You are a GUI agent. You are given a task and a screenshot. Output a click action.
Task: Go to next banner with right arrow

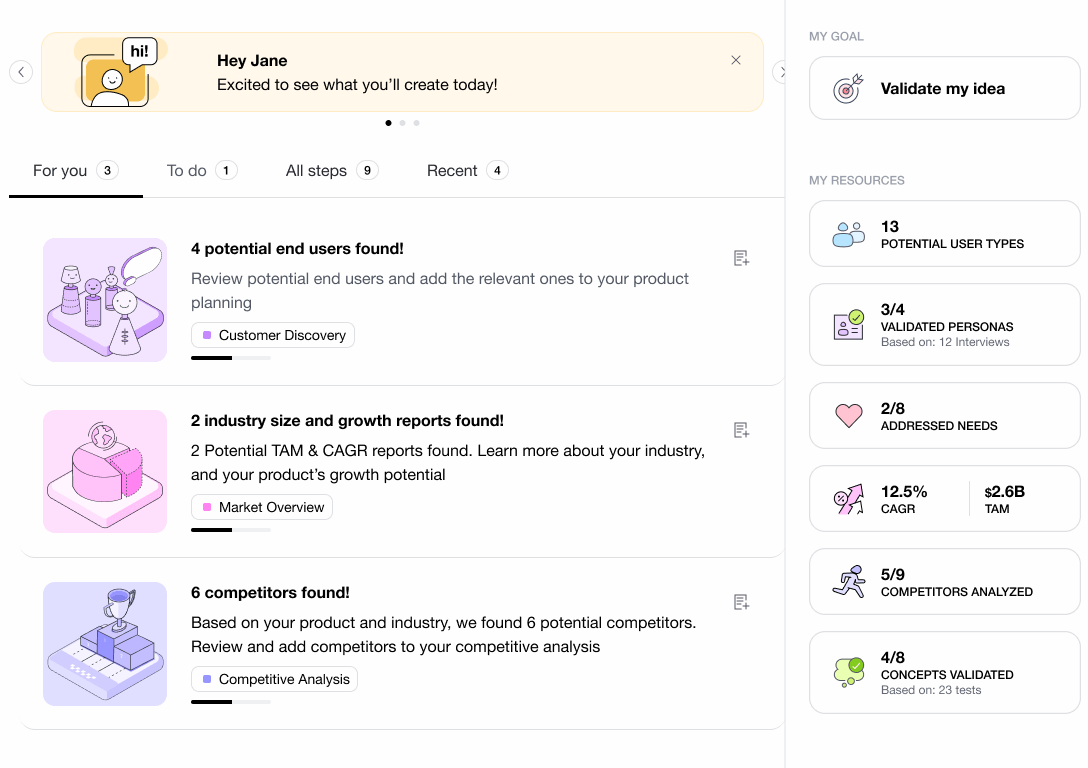coord(782,72)
